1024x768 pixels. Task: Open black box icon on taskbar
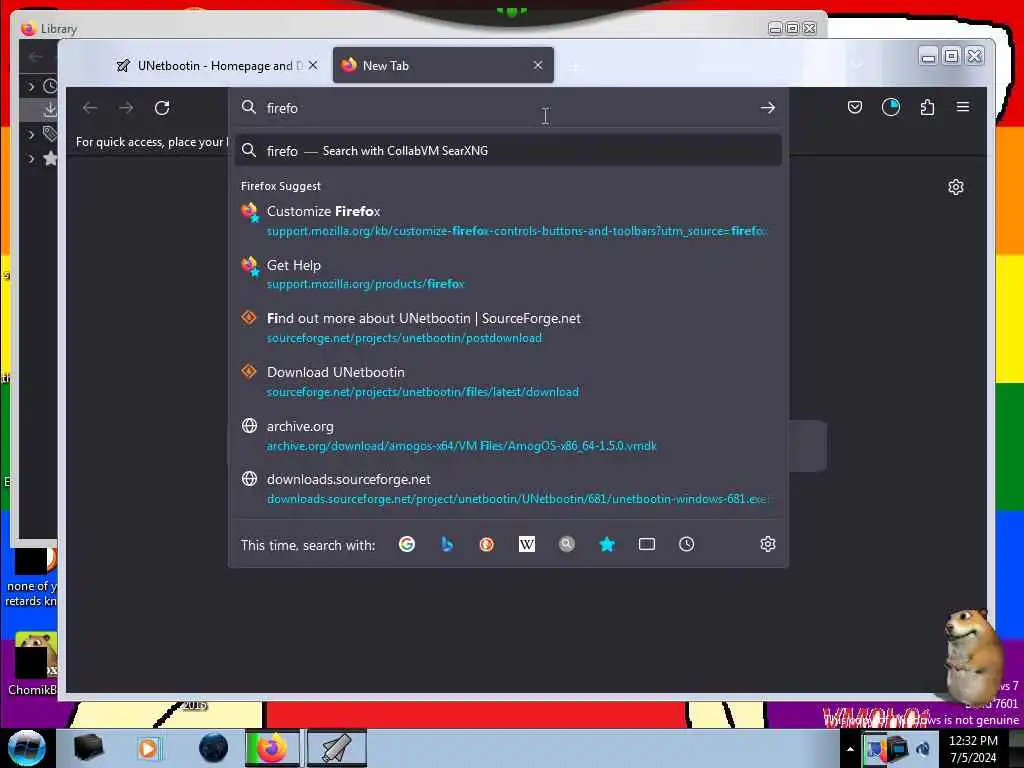tap(89, 748)
